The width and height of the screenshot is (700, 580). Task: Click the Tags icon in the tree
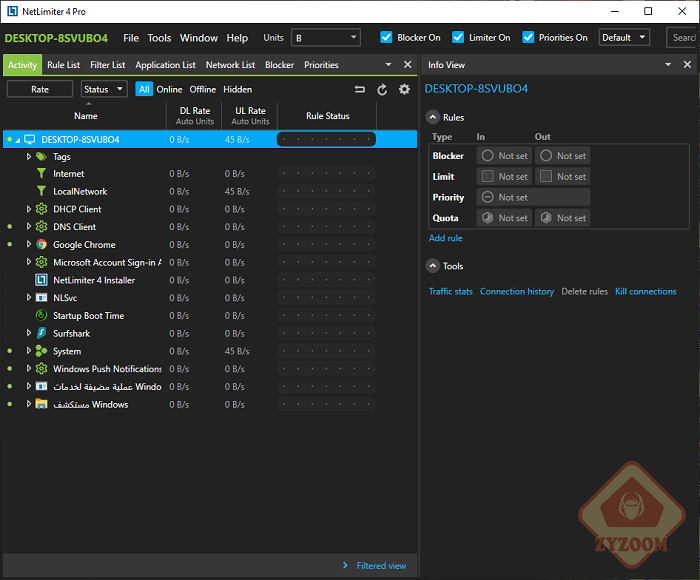click(42, 157)
